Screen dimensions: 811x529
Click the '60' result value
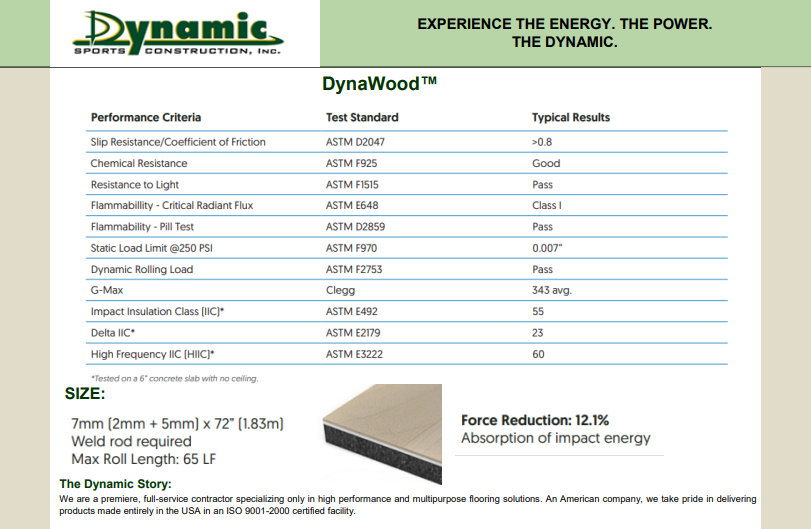[538, 354]
